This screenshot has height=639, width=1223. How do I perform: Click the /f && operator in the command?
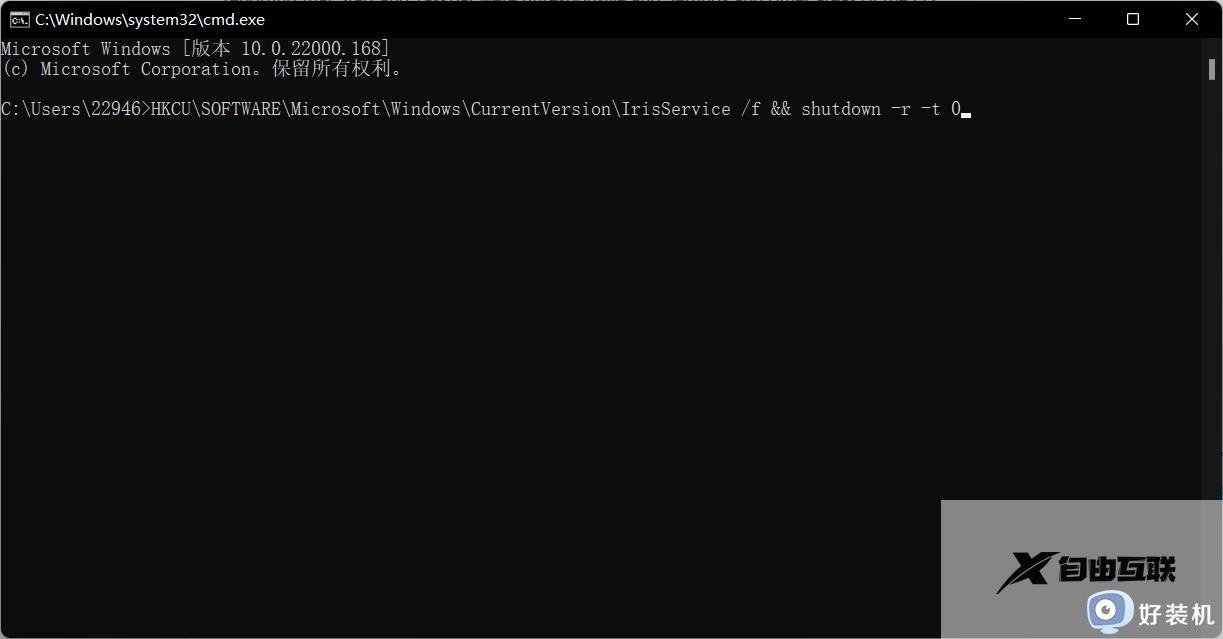(766, 108)
